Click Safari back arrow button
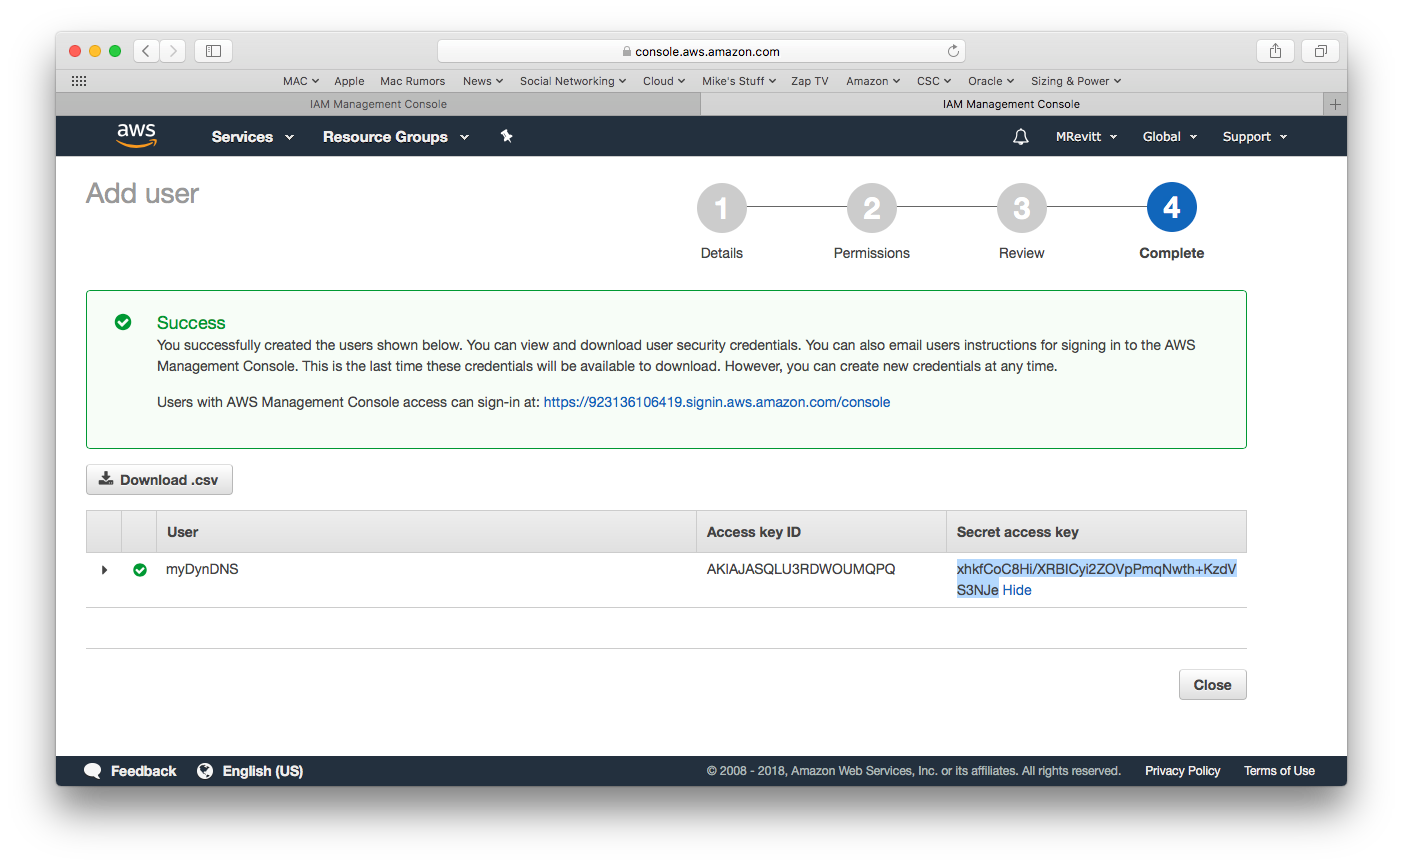The height and width of the screenshot is (866, 1403). [146, 51]
